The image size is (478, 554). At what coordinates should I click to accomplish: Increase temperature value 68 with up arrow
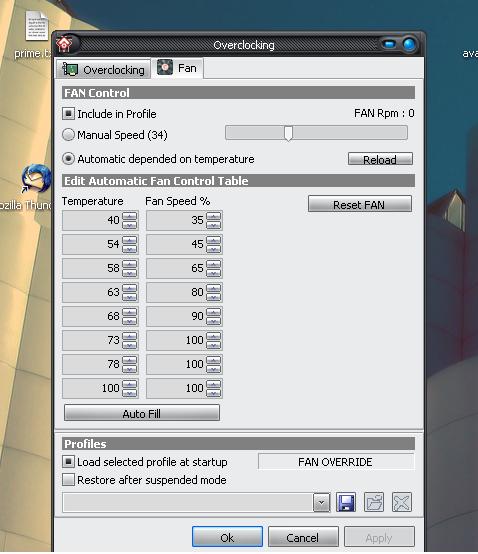(130, 312)
